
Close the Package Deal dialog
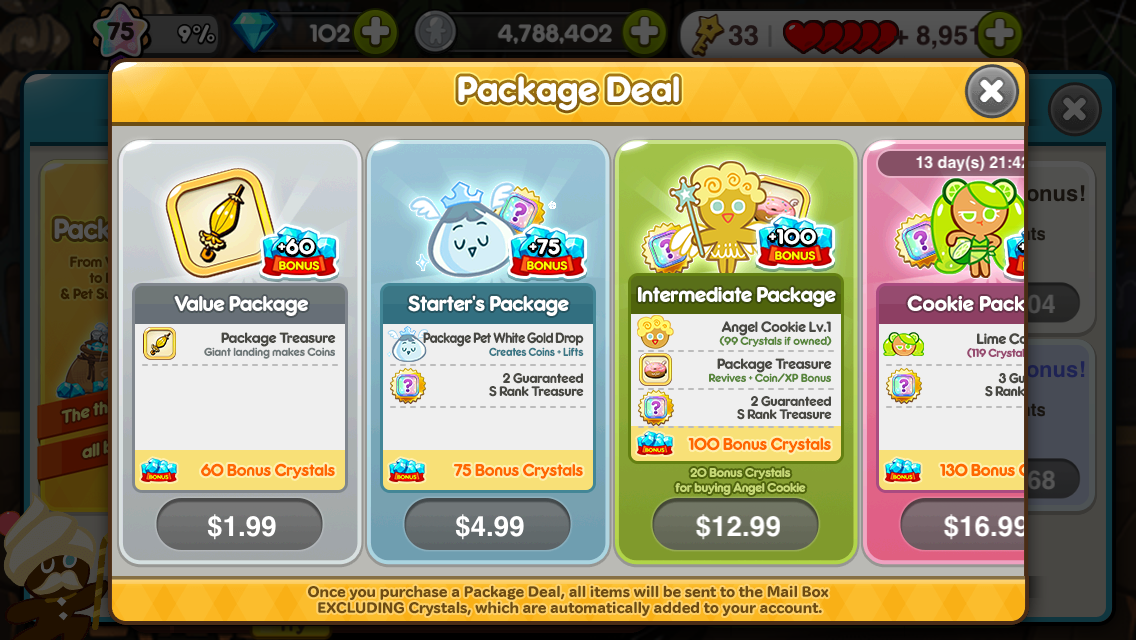[991, 91]
